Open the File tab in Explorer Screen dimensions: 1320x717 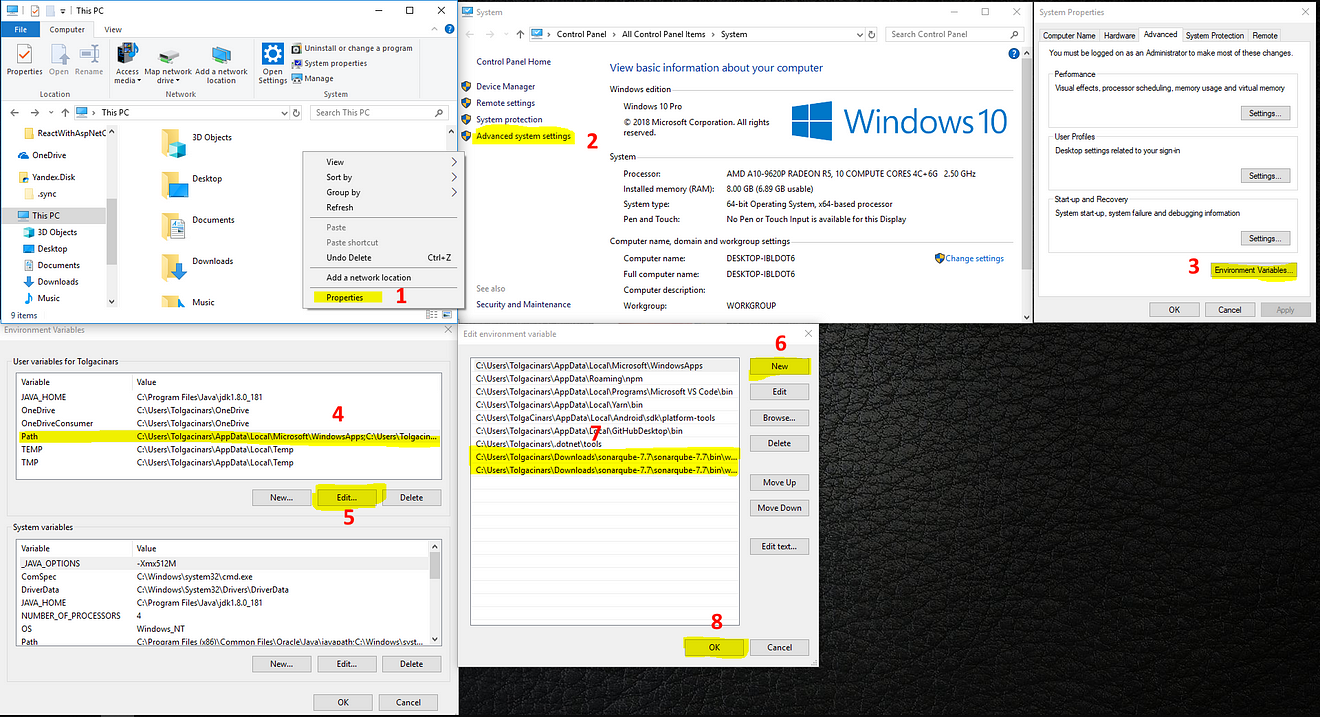point(20,30)
